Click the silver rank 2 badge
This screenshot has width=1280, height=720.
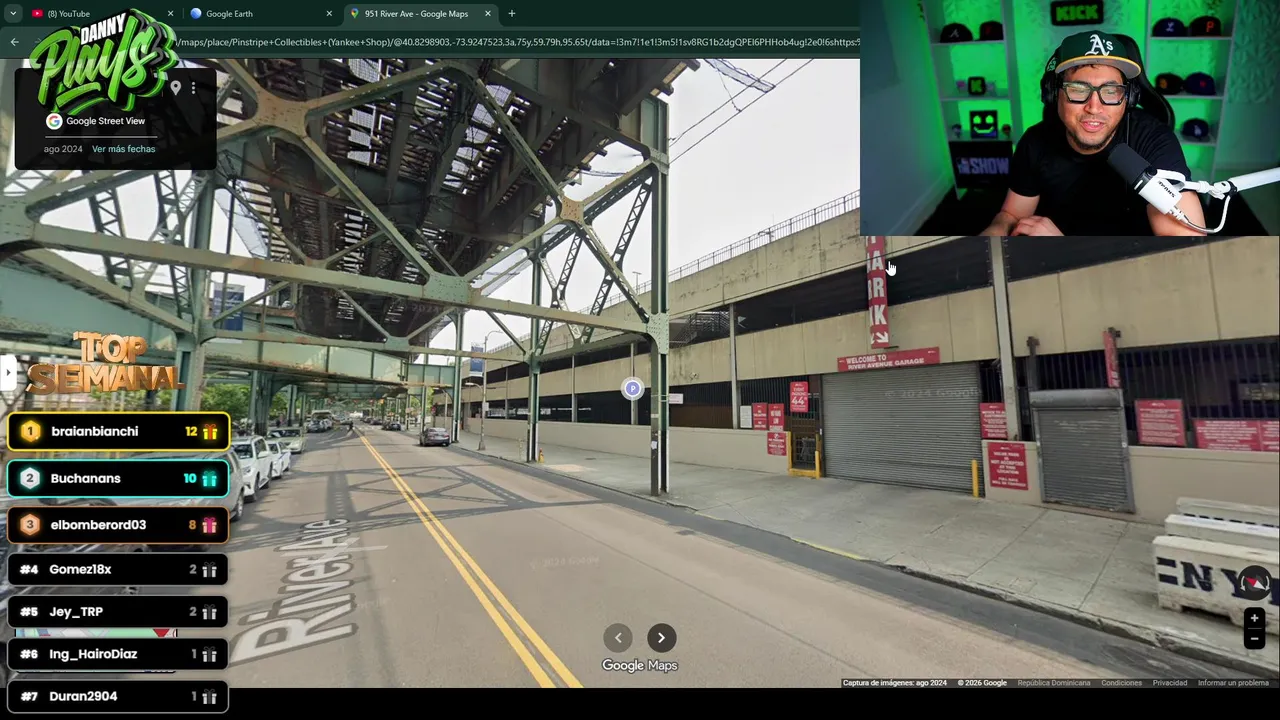point(29,478)
